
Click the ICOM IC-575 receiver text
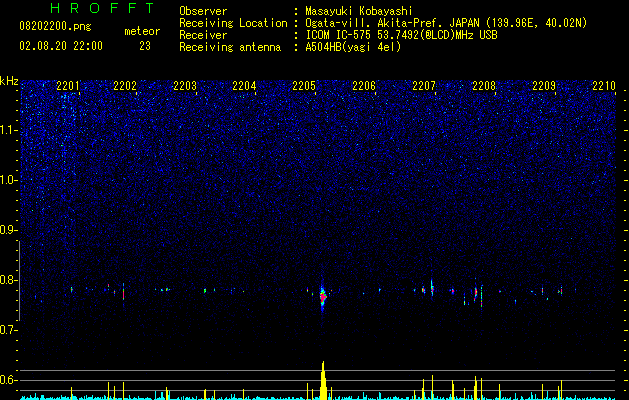click(401, 35)
